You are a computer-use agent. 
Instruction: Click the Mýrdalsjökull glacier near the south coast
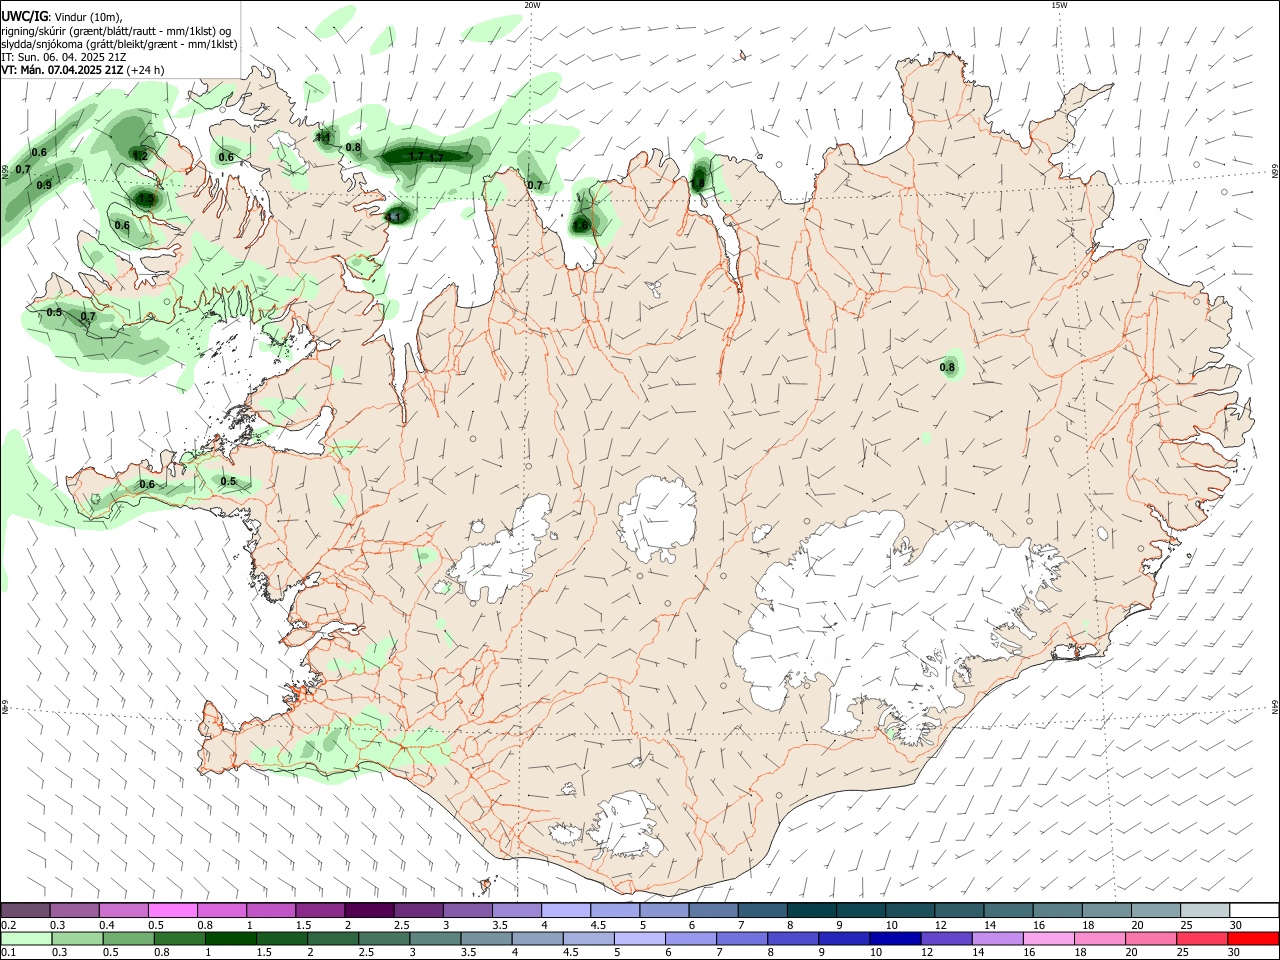tap(625, 826)
